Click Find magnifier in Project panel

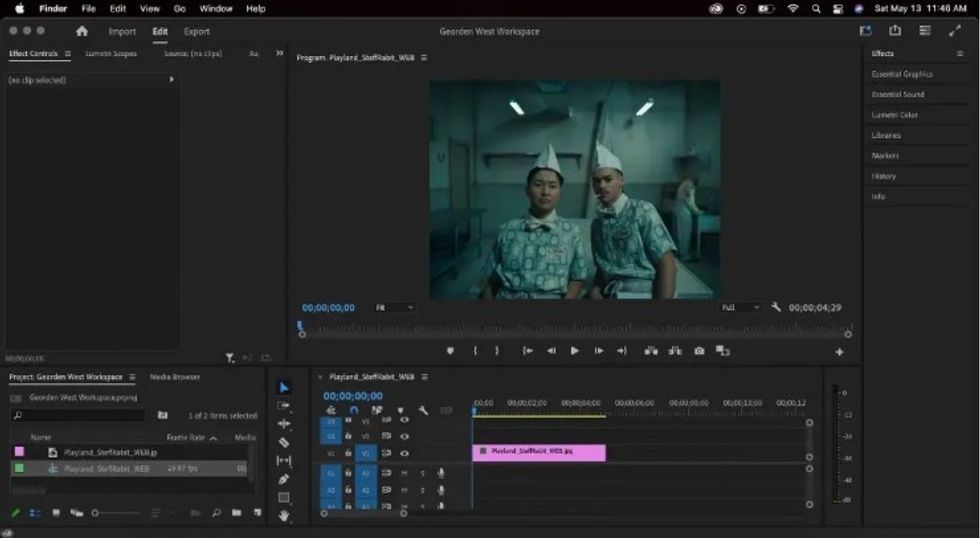point(216,513)
